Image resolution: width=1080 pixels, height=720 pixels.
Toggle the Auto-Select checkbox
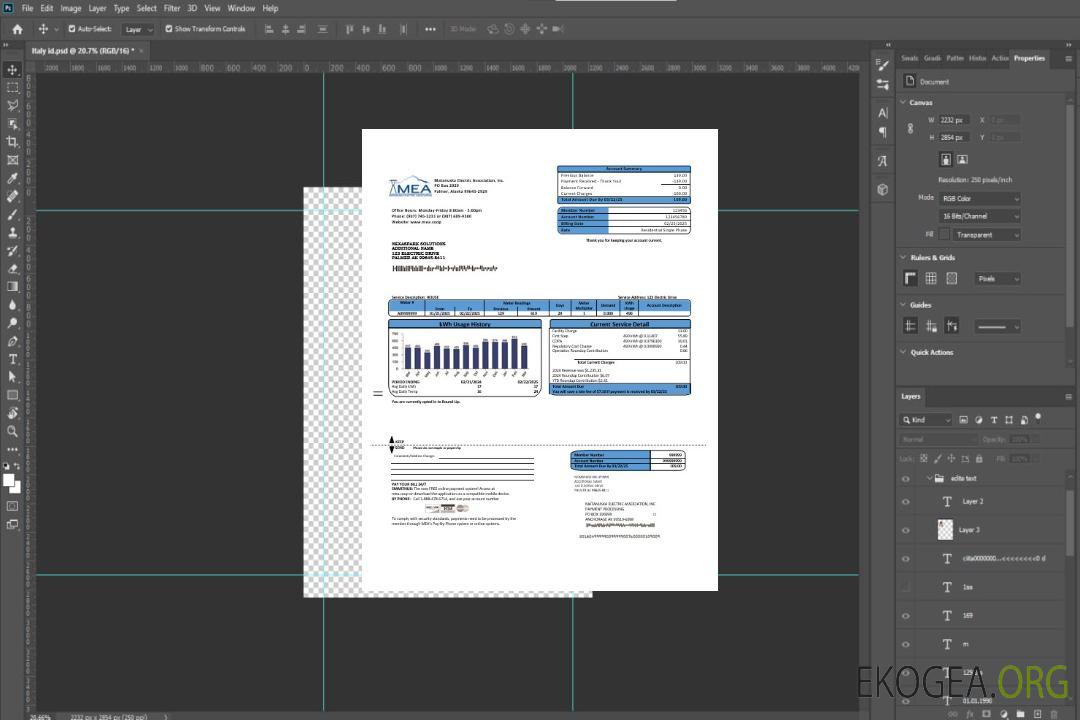point(71,29)
